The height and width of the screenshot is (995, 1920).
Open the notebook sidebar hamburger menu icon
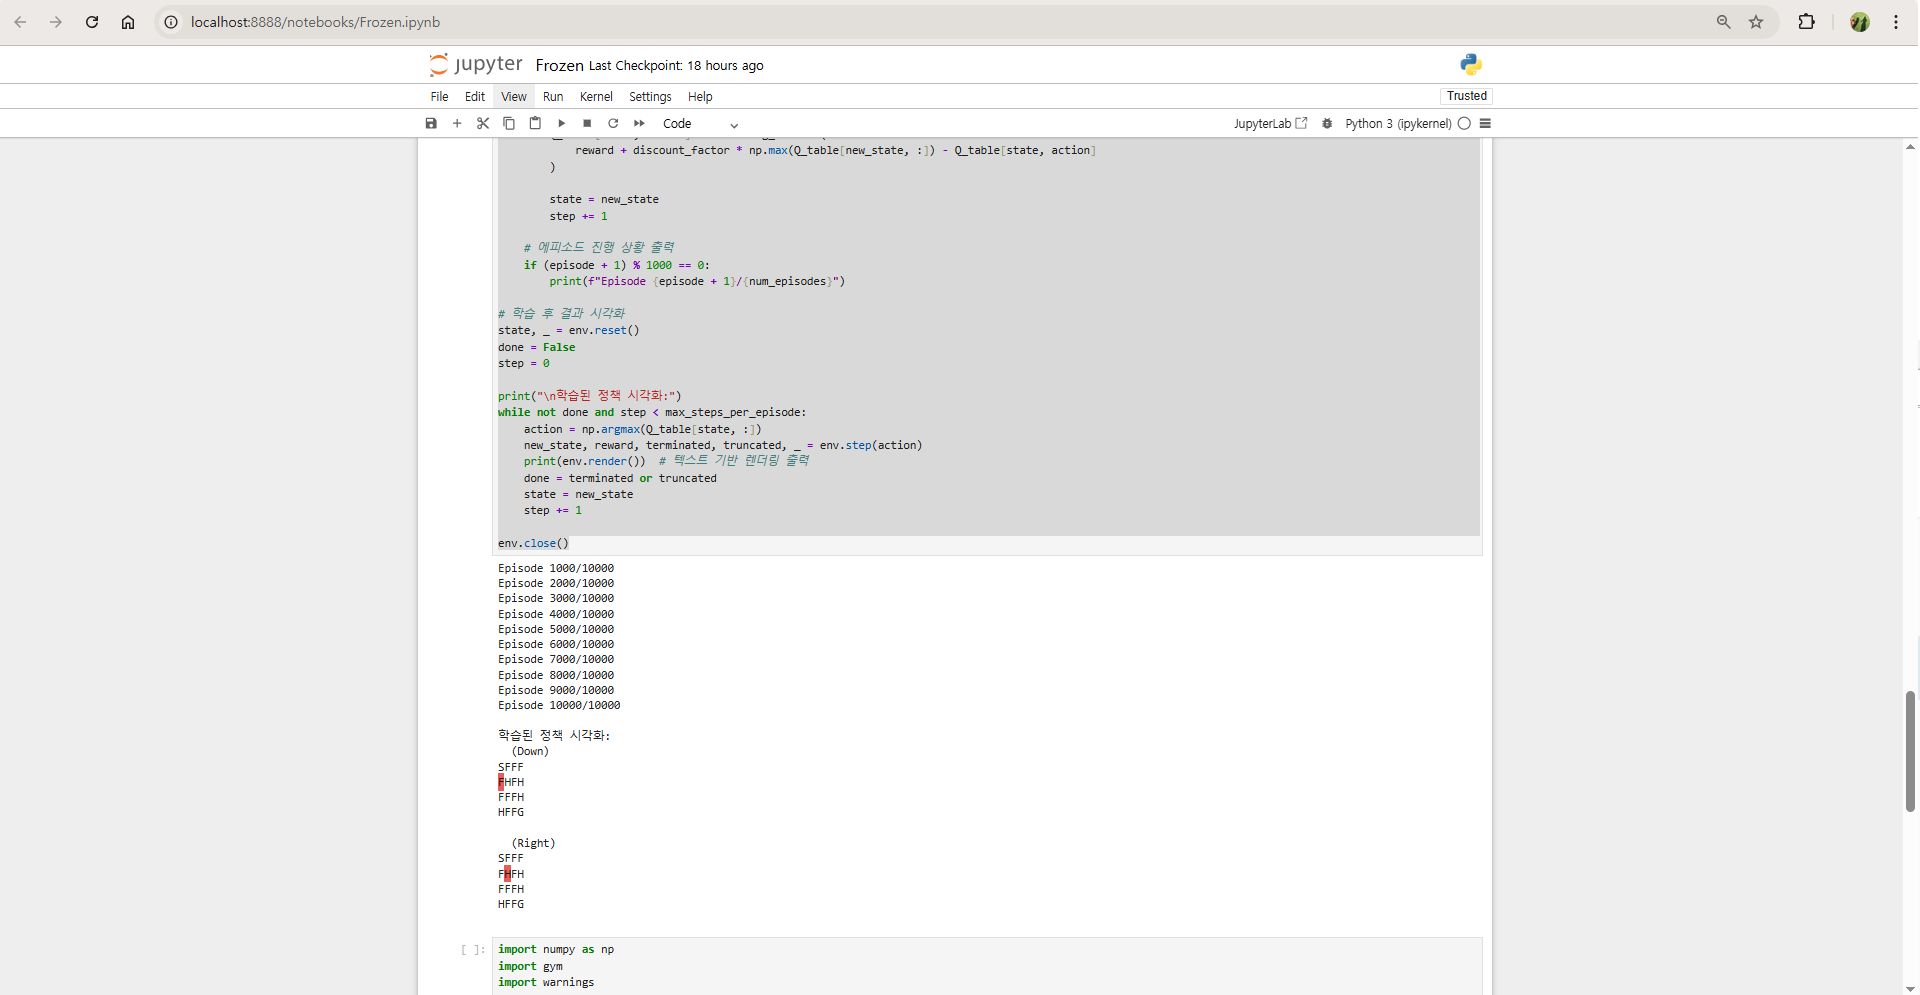coord(1485,124)
